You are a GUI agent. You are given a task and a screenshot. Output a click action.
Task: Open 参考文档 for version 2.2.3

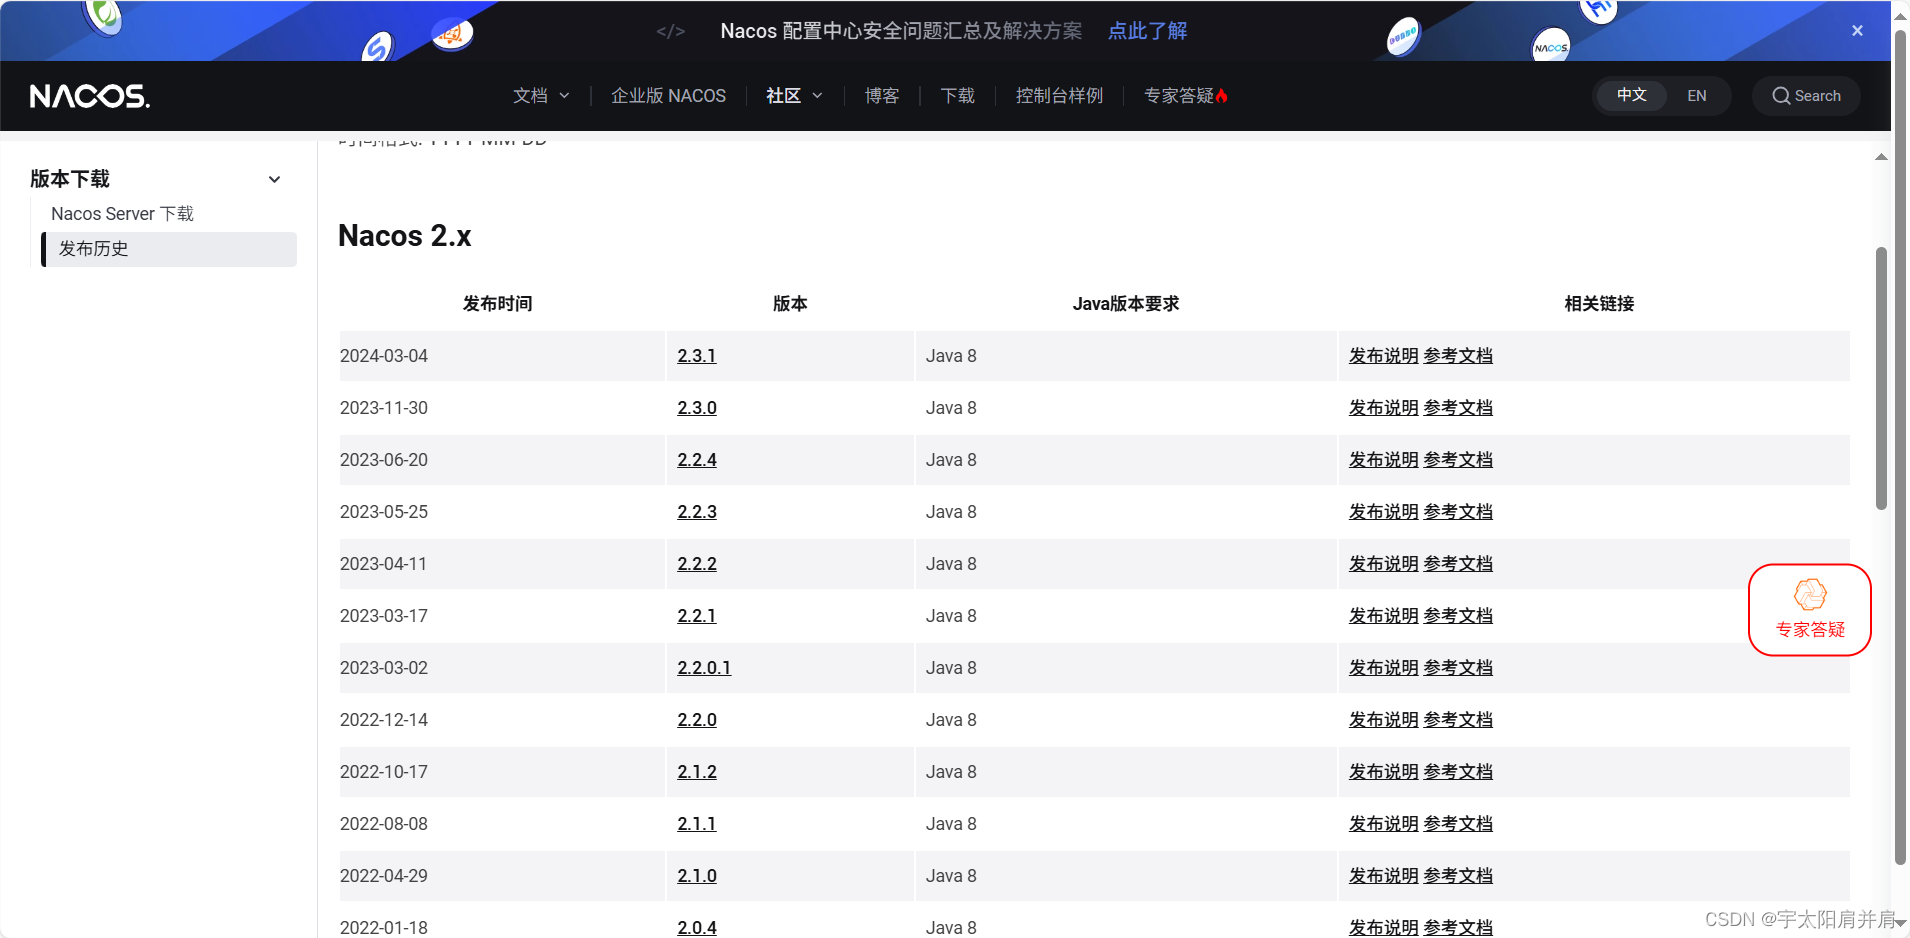click(x=1458, y=512)
